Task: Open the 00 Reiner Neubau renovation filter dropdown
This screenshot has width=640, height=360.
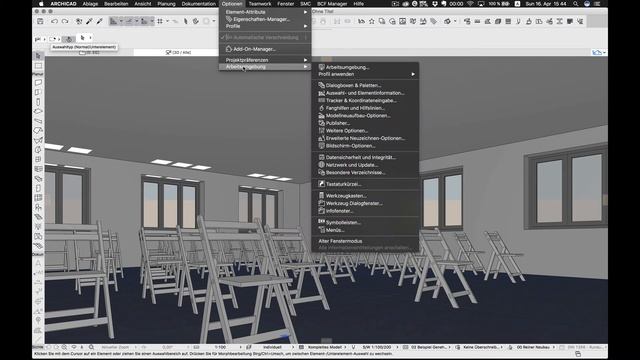Action: pos(532,347)
